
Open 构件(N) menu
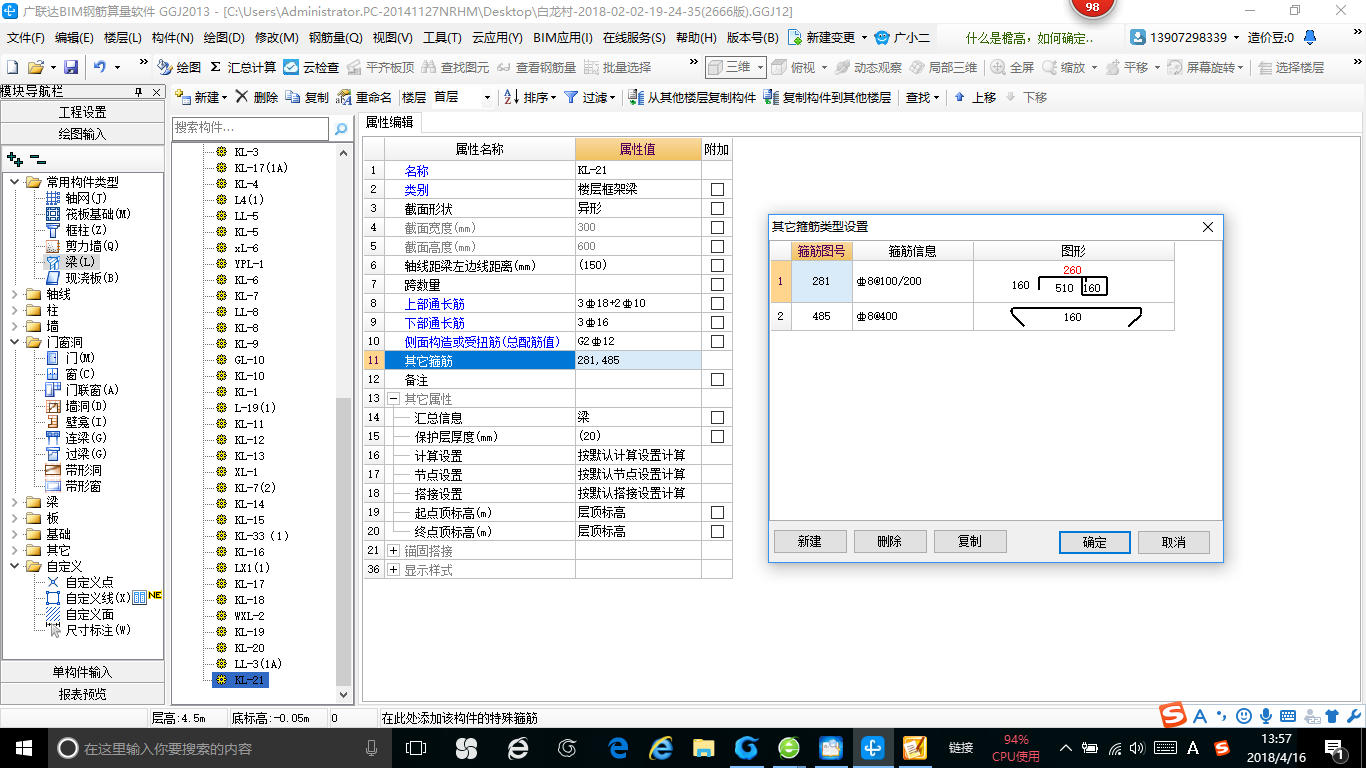point(173,38)
